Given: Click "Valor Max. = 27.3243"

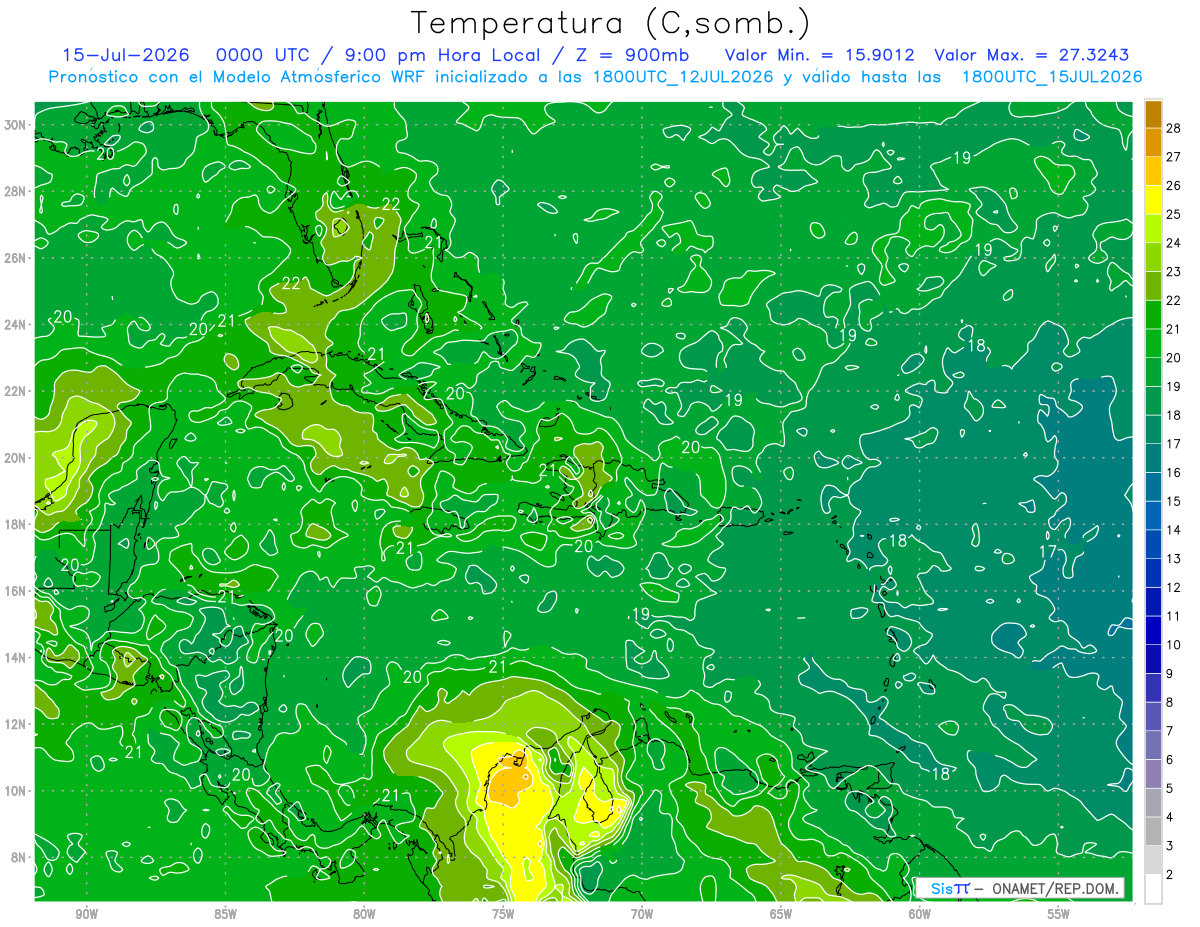Looking at the screenshot, I should click(1032, 55).
